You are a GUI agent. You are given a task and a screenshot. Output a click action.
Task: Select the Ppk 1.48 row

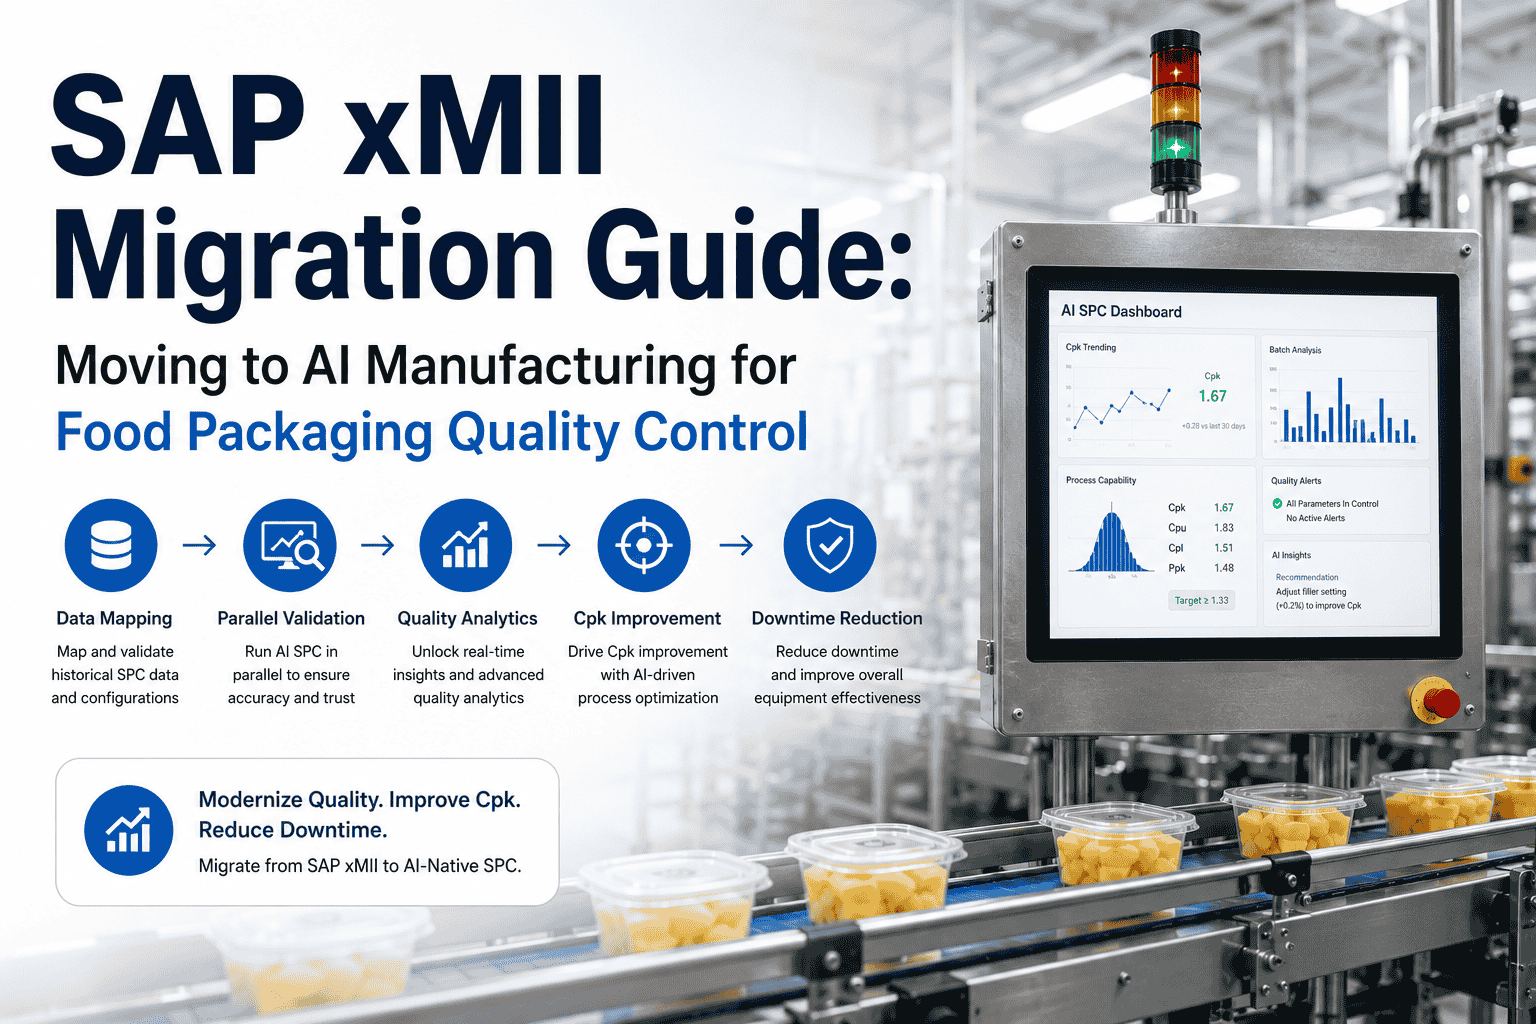click(x=1201, y=568)
